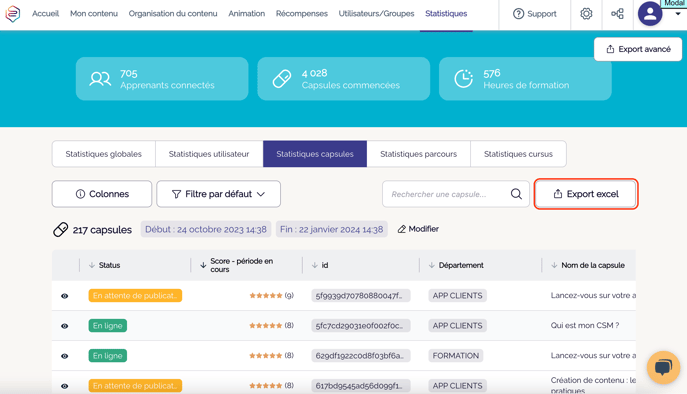Click the app logo in the top bar

click(x=13, y=14)
